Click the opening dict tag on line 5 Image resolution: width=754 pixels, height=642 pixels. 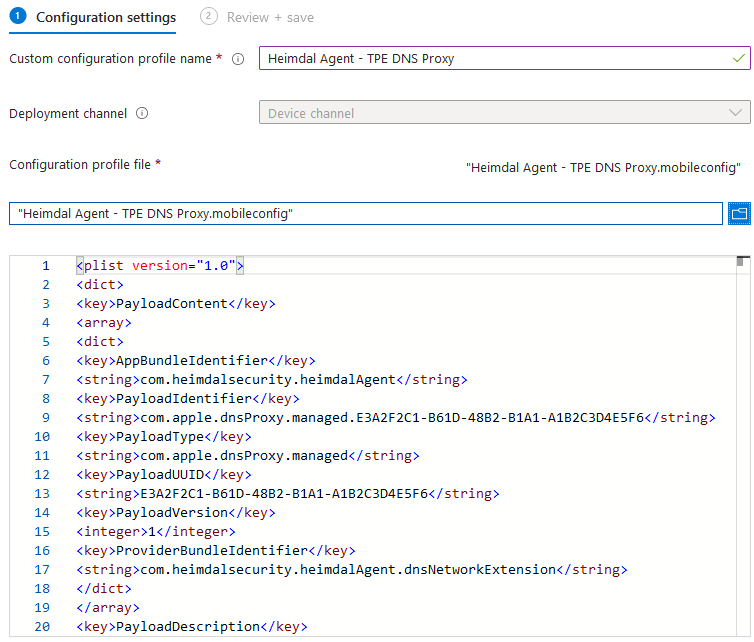coord(100,341)
